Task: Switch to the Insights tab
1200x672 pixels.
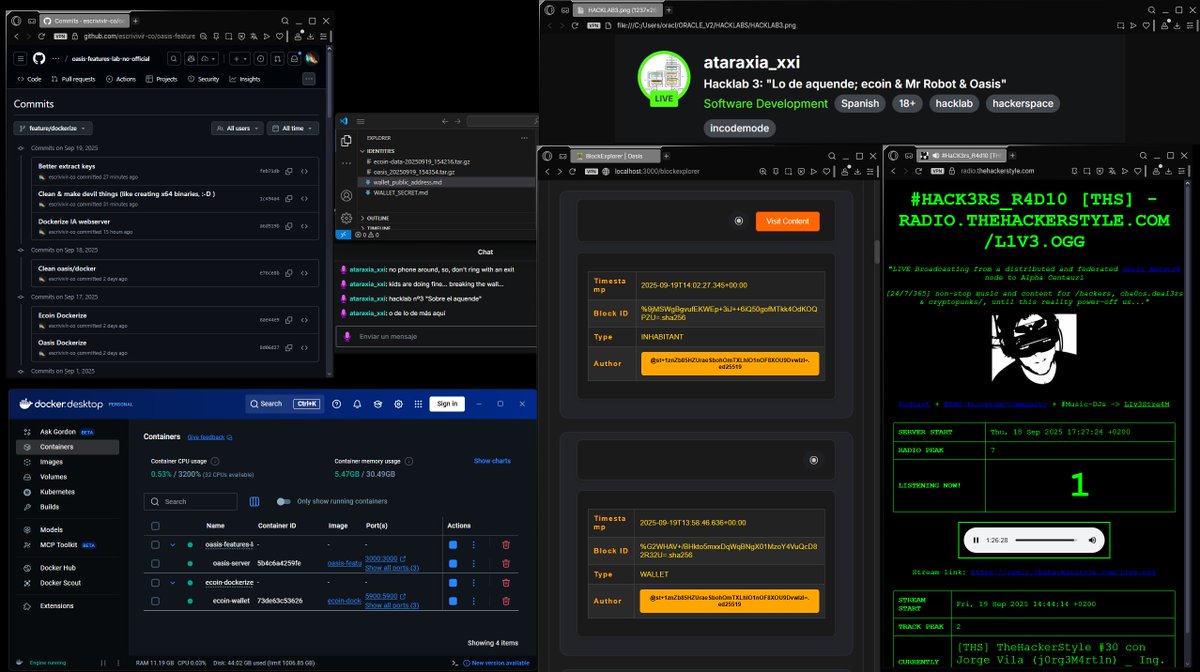Action: click(244, 79)
